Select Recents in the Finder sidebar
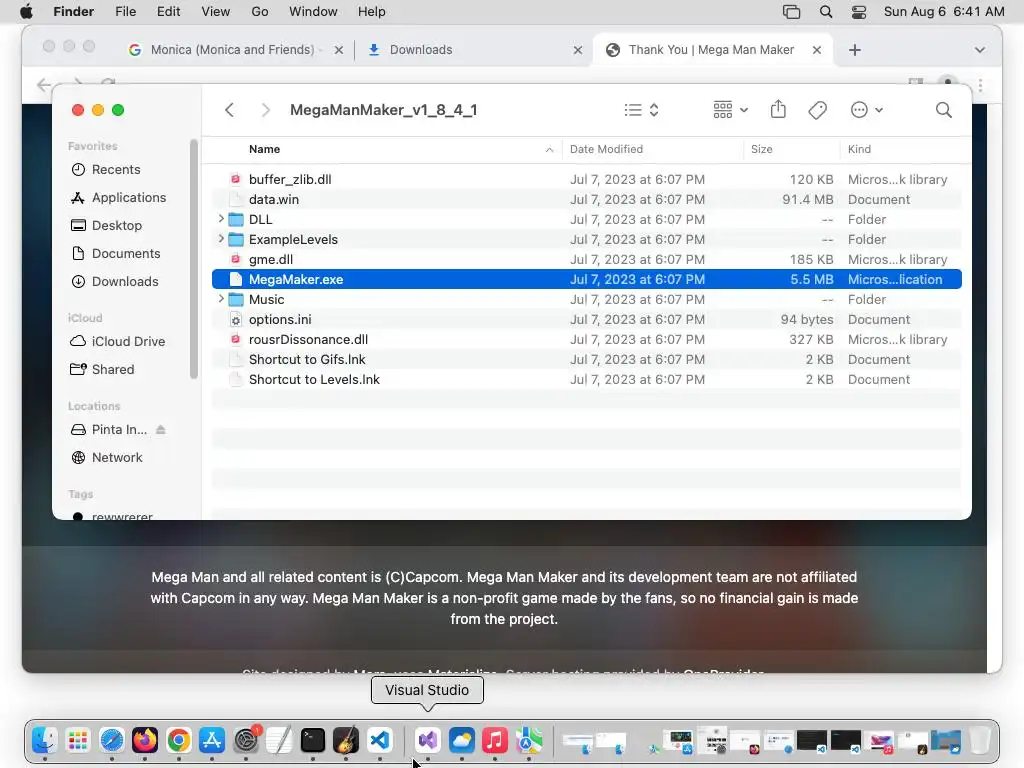 116,169
